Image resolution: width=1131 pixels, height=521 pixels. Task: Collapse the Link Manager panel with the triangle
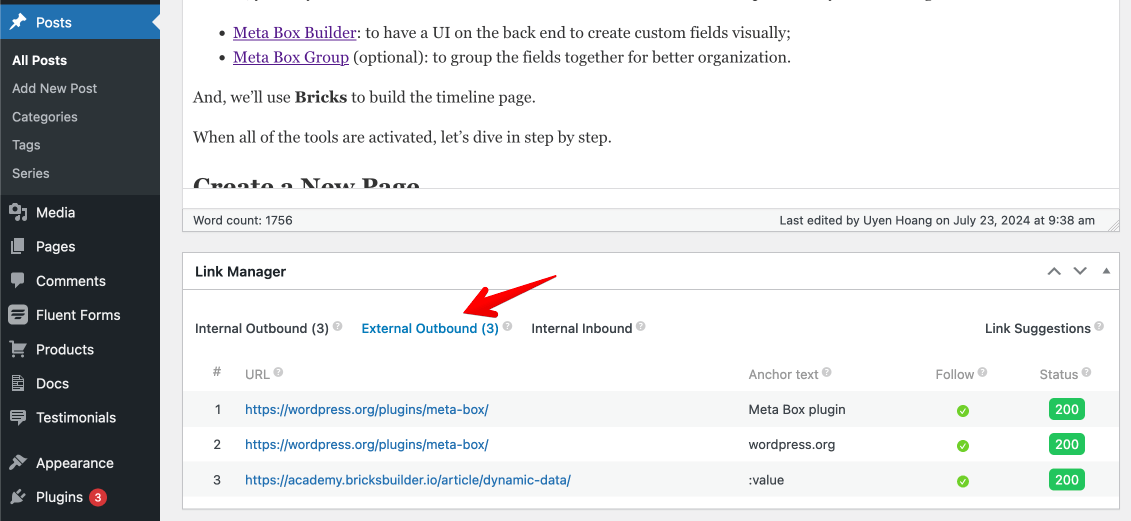[1106, 271]
